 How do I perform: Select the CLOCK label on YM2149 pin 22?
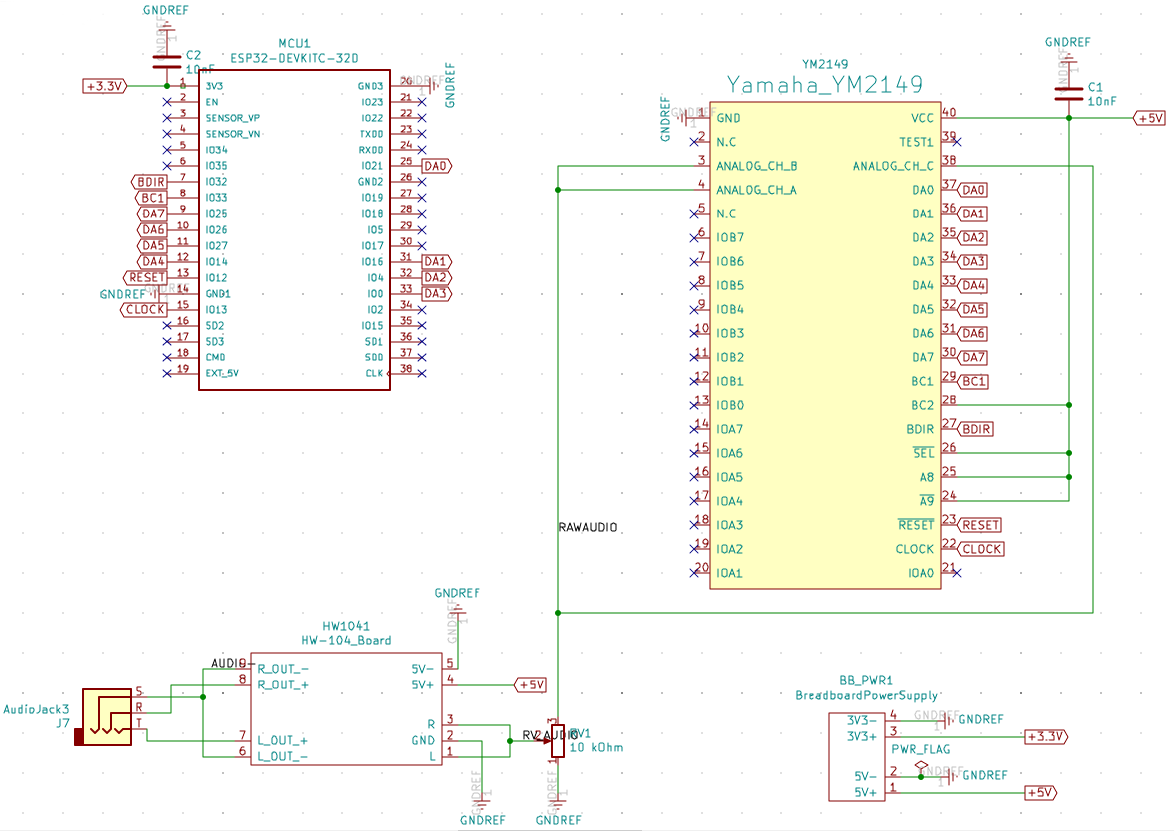point(981,549)
